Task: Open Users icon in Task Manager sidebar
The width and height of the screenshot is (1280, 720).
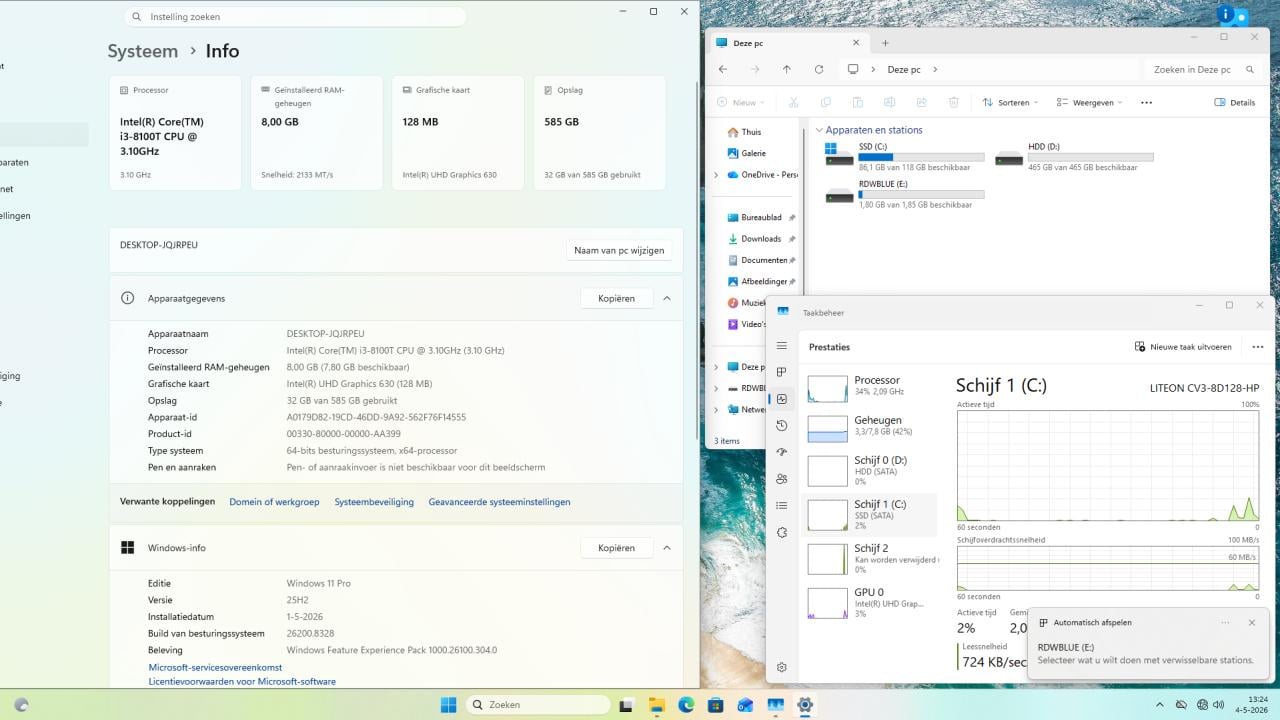Action: (x=782, y=479)
